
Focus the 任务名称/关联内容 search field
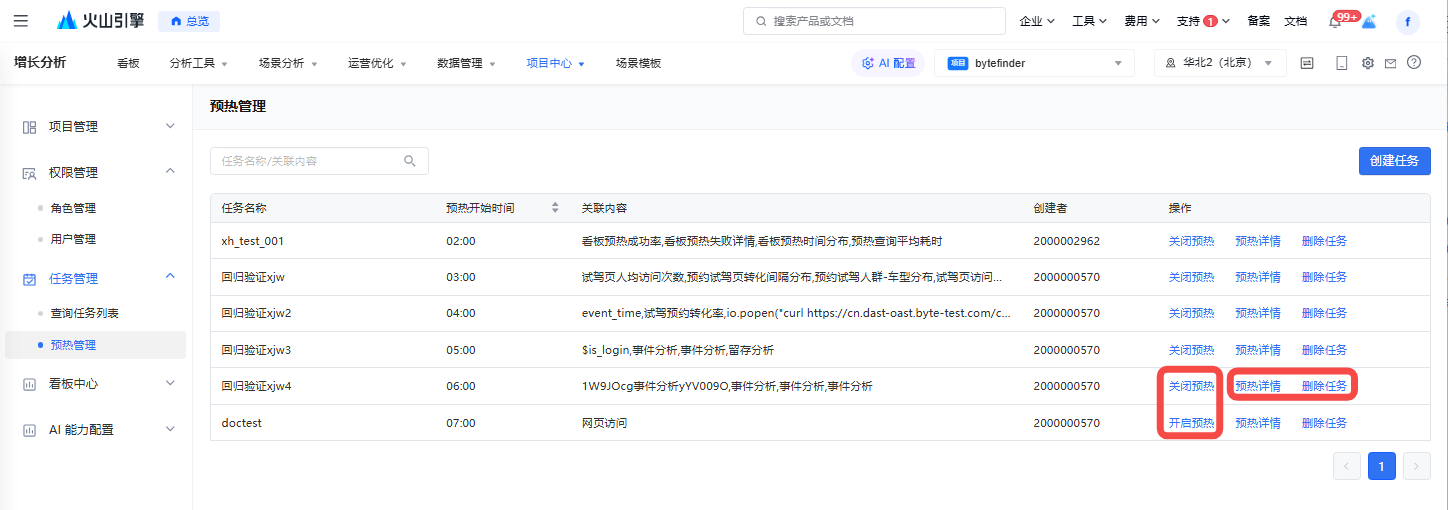(x=319, y=161)
